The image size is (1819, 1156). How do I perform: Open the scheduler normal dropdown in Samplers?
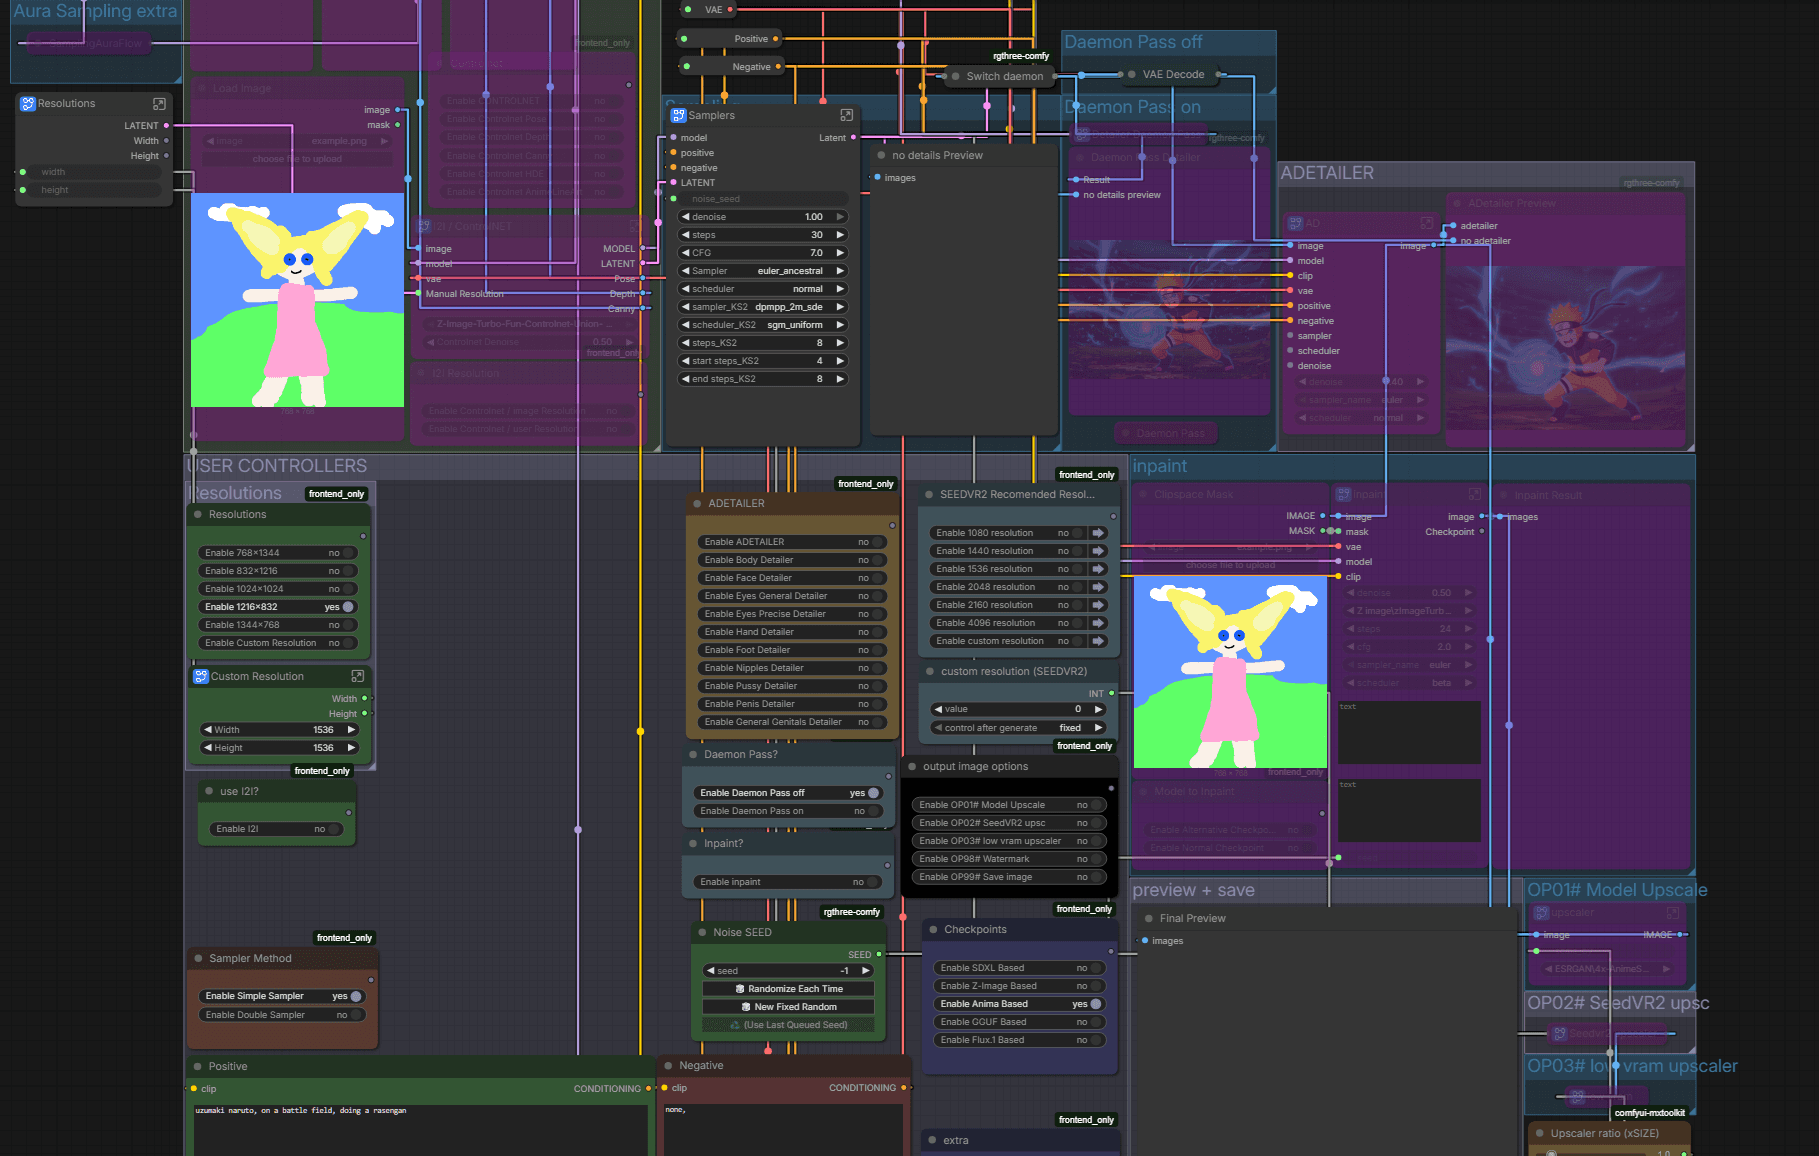click(763, 289)
